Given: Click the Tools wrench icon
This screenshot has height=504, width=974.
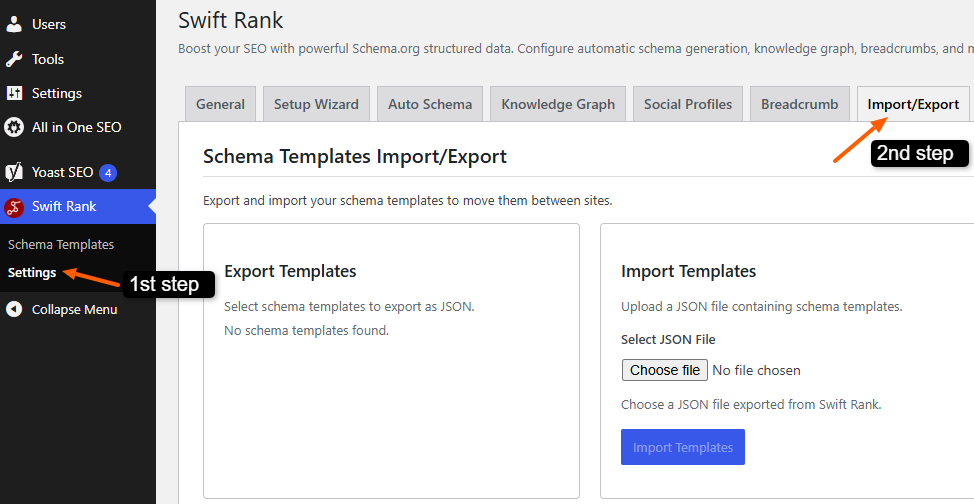Looking at the screenshot, I should click(14, 59).
